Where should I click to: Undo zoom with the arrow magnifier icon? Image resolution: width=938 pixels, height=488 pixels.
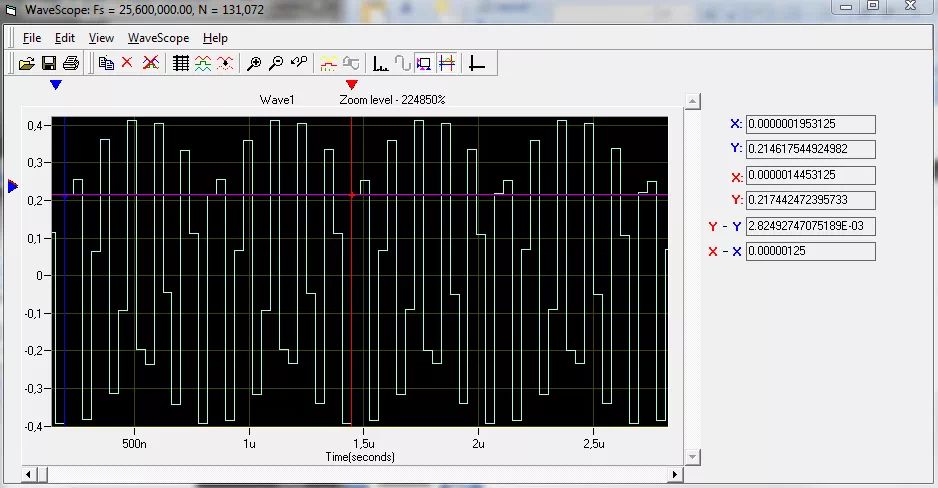pos(299,63)
